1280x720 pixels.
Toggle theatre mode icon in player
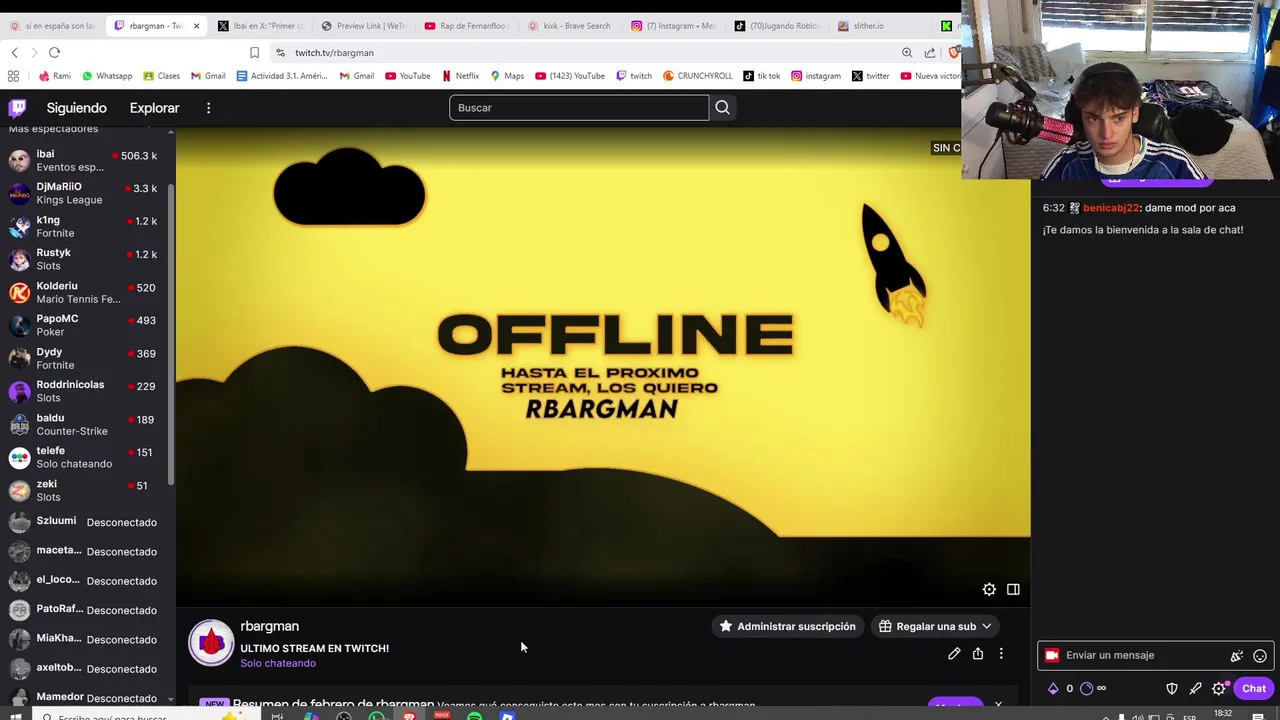click(1013, 589)
